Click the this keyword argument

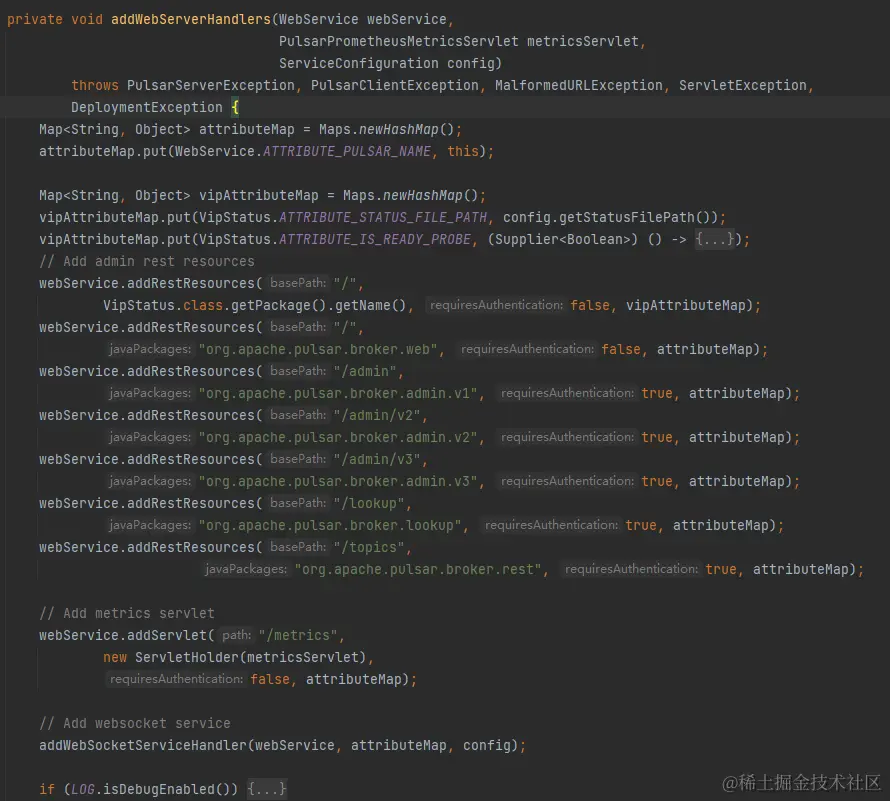[463, 152]
